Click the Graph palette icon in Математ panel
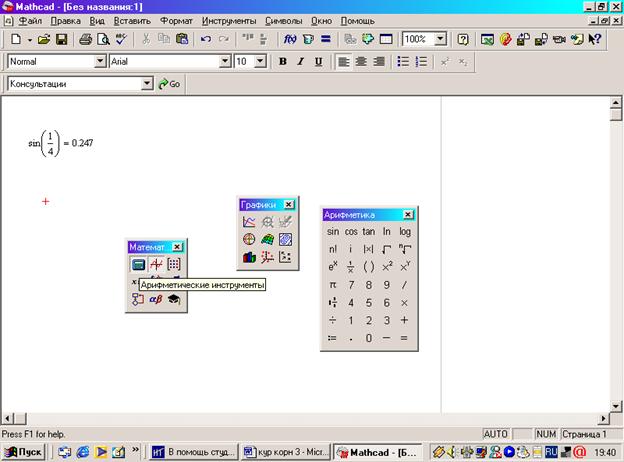The height and width of the screenshot is (462, 624). click(156, 264)
